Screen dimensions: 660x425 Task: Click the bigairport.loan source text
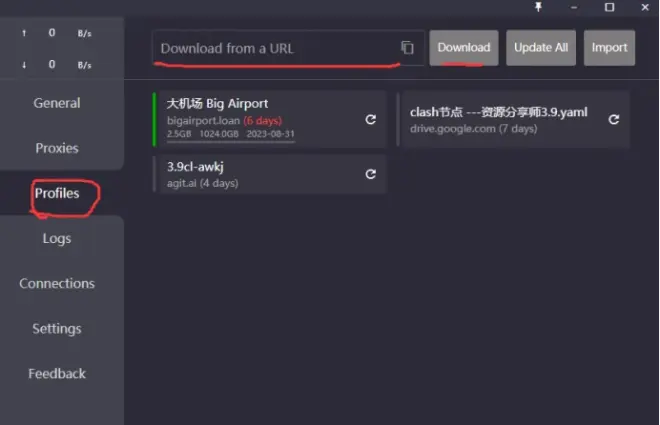click(x=203, y=121)
